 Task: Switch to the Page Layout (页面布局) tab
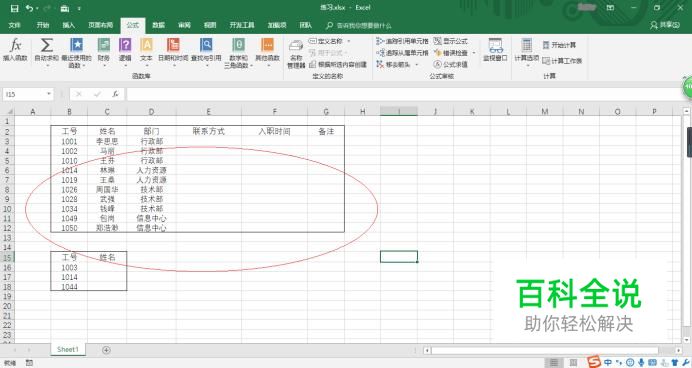click(x=101, y=25)
